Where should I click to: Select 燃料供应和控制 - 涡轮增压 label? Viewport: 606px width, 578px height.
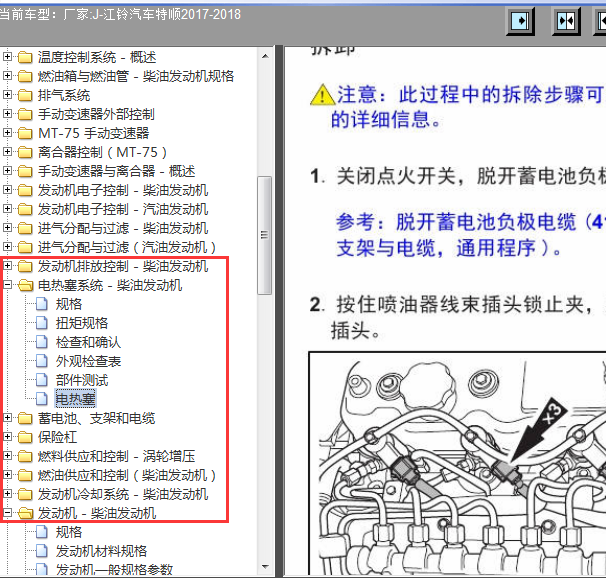(x=116, y=456)
